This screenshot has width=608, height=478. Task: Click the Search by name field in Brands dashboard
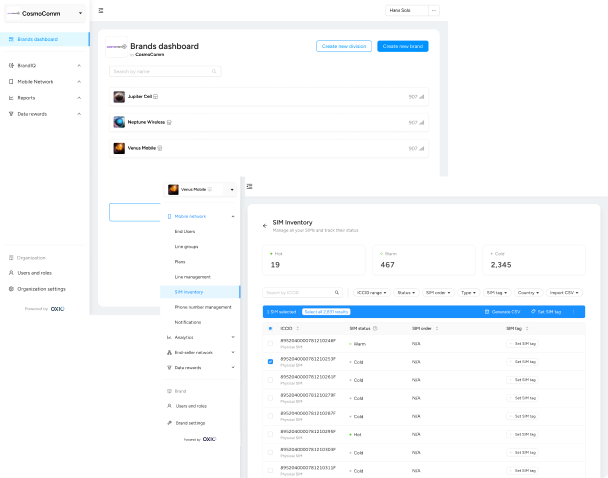[x=165, y=71]
